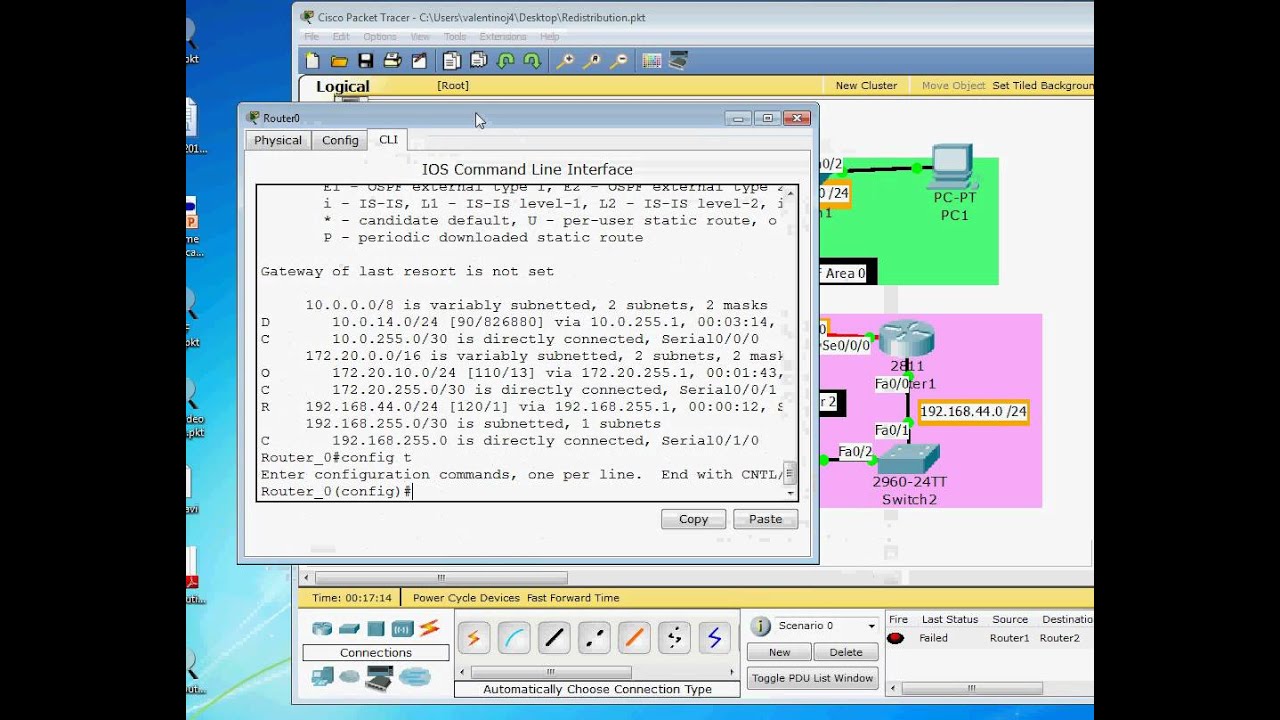
Task: Choose the Console cable connection icon
Action: tap(514, 637)
